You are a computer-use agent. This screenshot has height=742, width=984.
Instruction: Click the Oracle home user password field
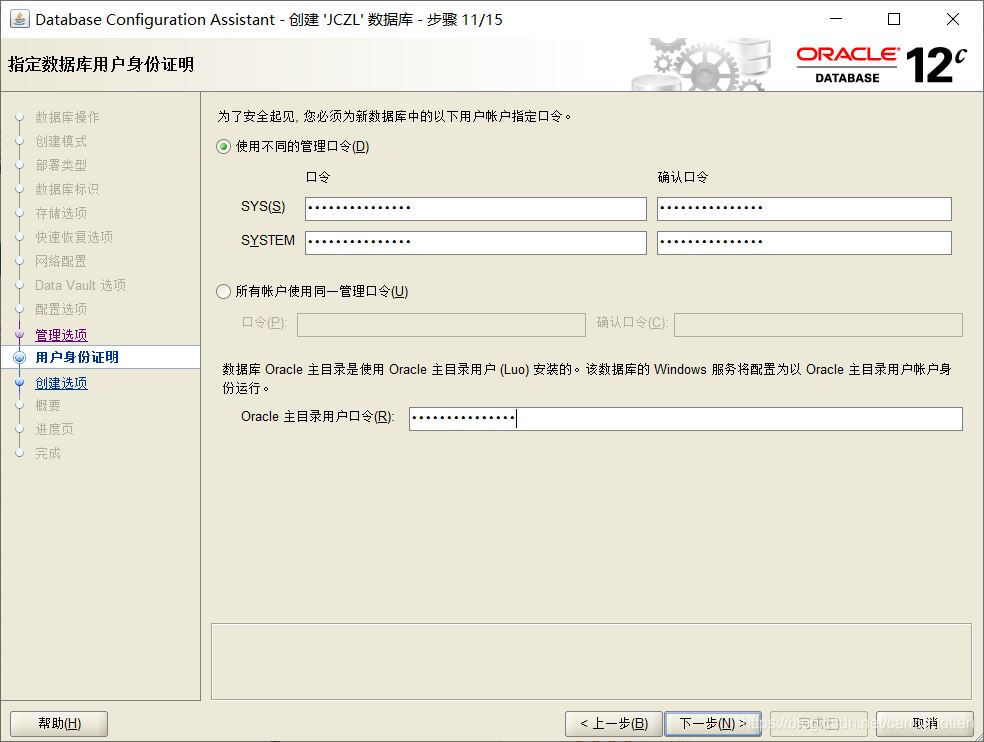[686, 419]
